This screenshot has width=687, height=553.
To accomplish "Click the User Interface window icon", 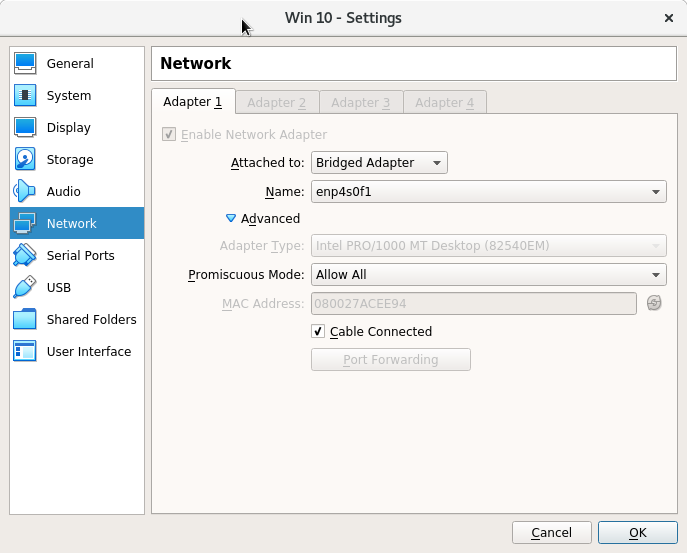I will pos(25,351).
